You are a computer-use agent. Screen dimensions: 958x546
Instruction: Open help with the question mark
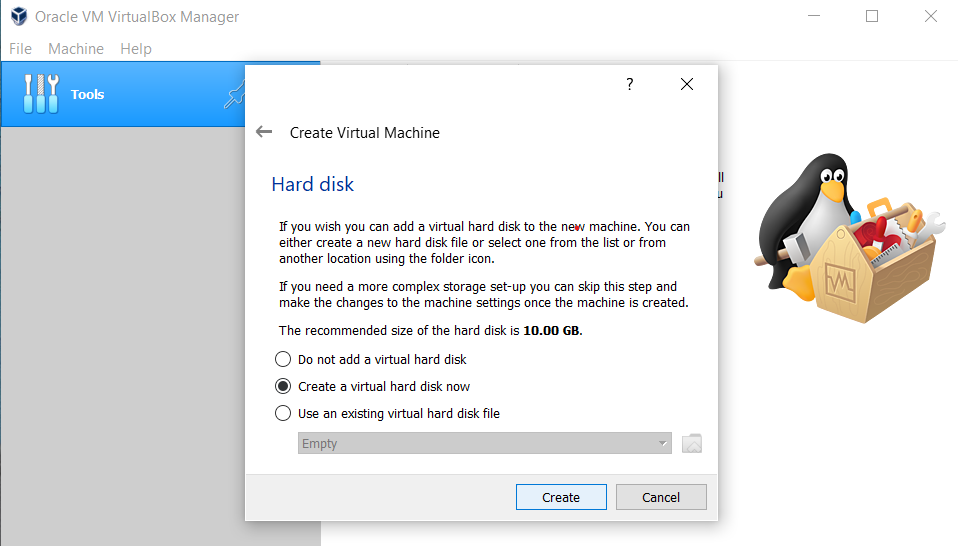pos(630,84)
